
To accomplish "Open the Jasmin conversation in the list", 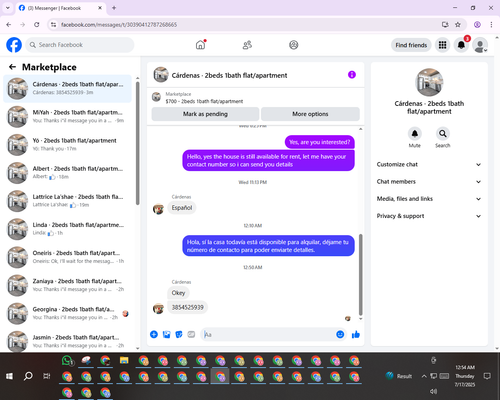I will 67,341.
